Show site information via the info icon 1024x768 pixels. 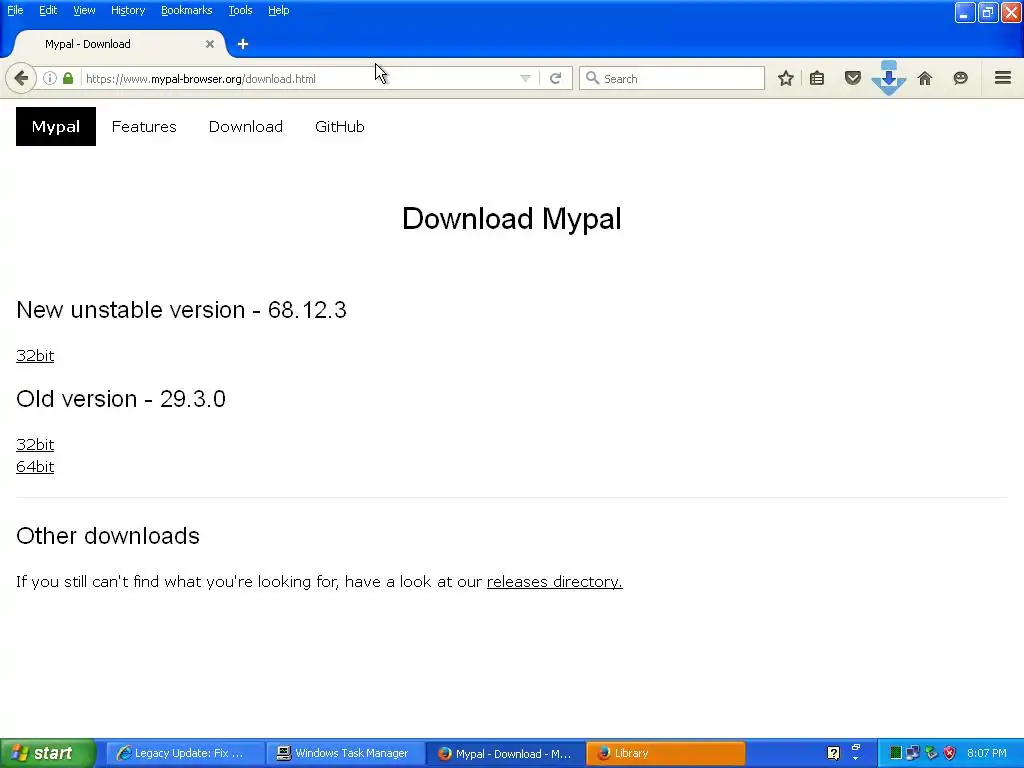[50, 78]
